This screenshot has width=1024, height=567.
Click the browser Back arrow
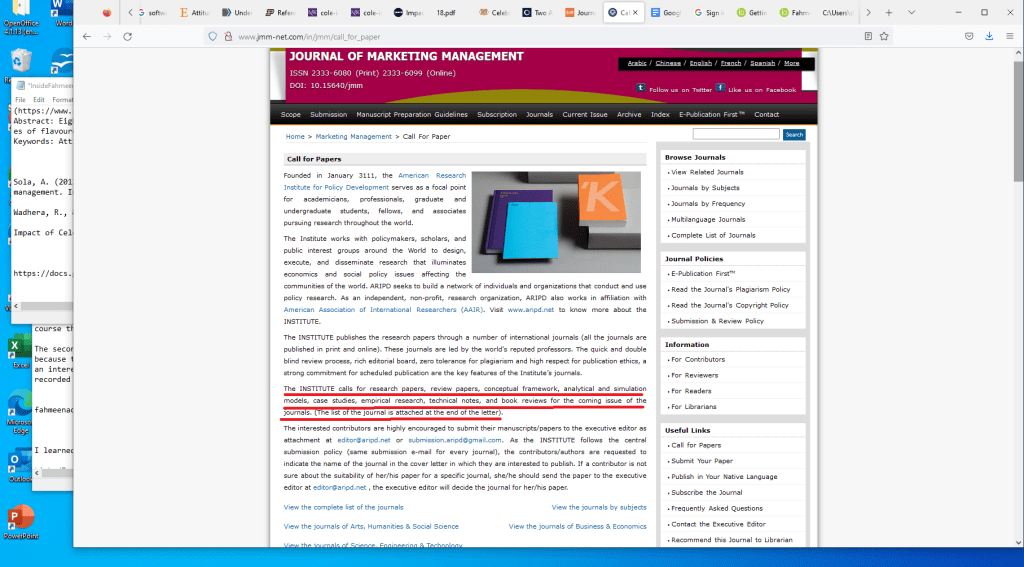pos(87,37)
